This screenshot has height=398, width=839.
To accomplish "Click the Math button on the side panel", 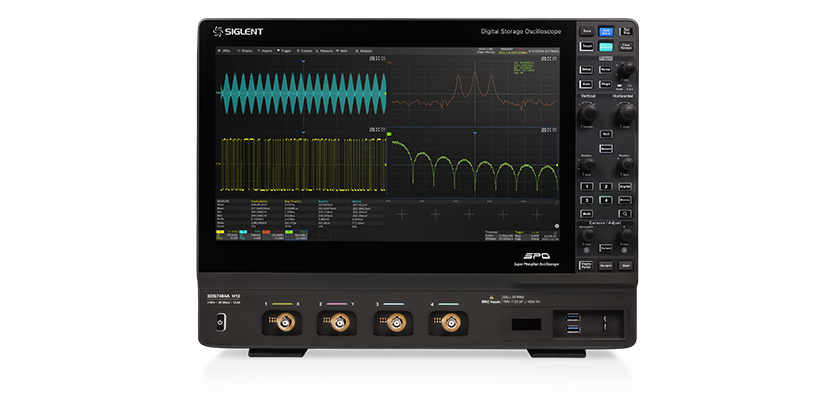I will [587, 213].
